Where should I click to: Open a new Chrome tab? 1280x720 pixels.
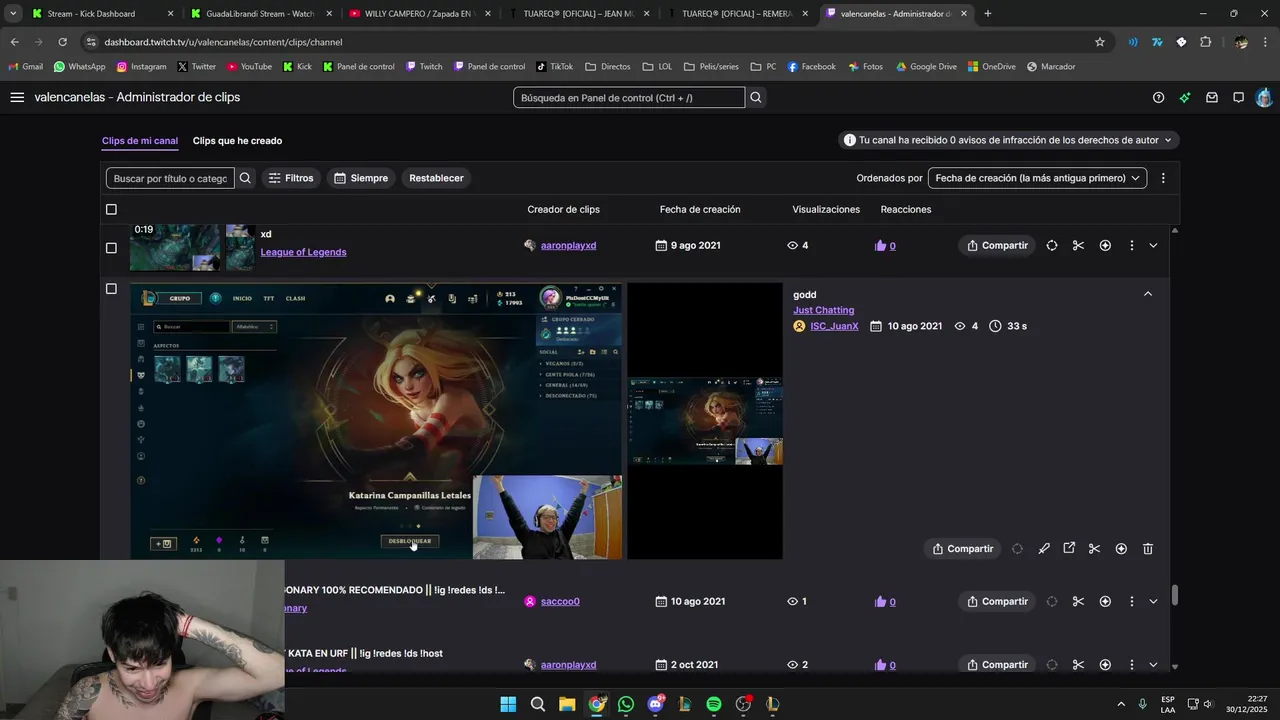[x=987, y=14]
